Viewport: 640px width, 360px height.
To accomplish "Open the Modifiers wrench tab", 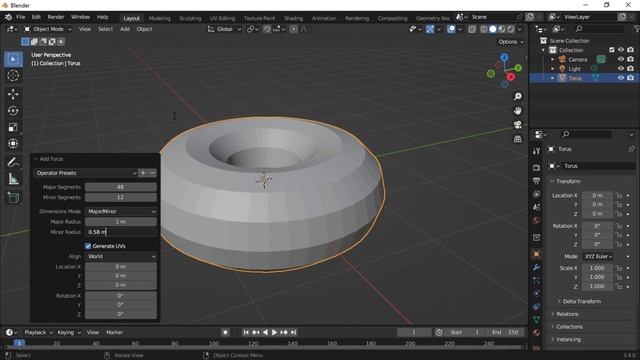I will [x=536, y=267].
